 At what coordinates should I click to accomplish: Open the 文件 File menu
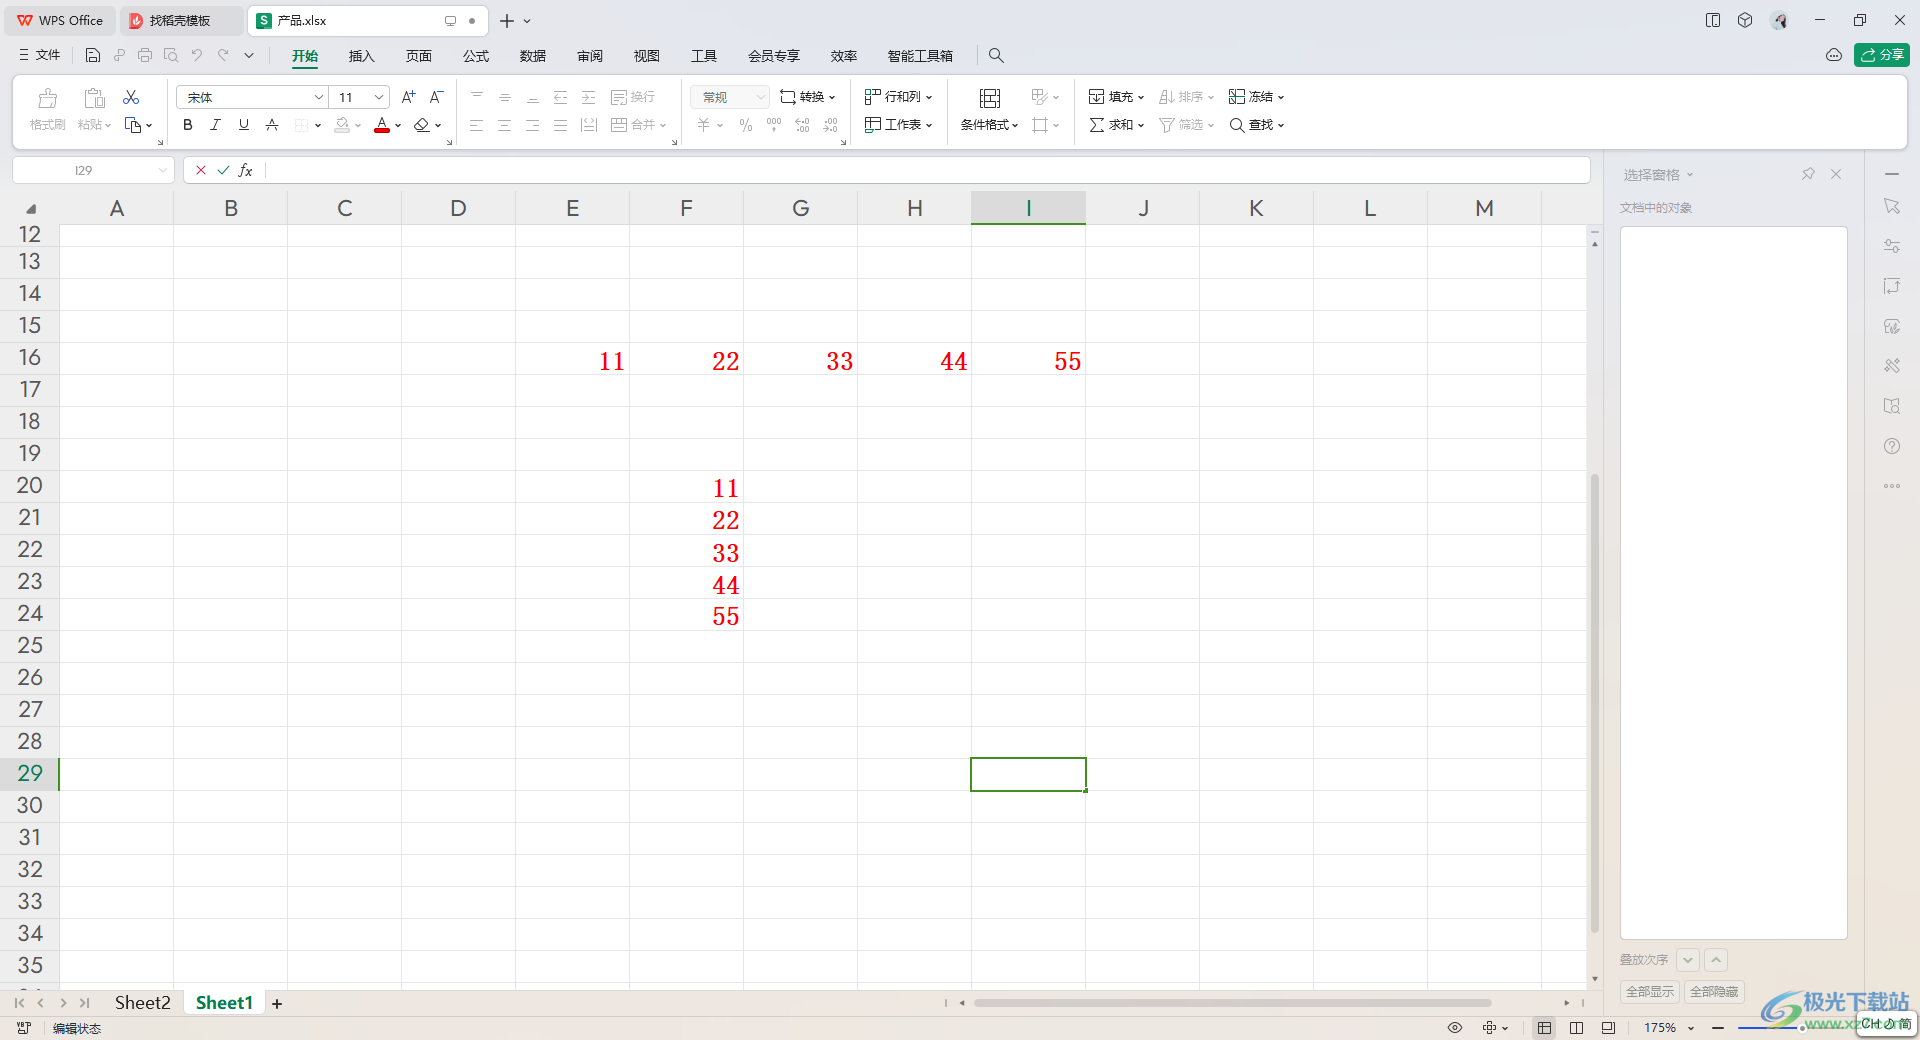[x=40, y=55]
